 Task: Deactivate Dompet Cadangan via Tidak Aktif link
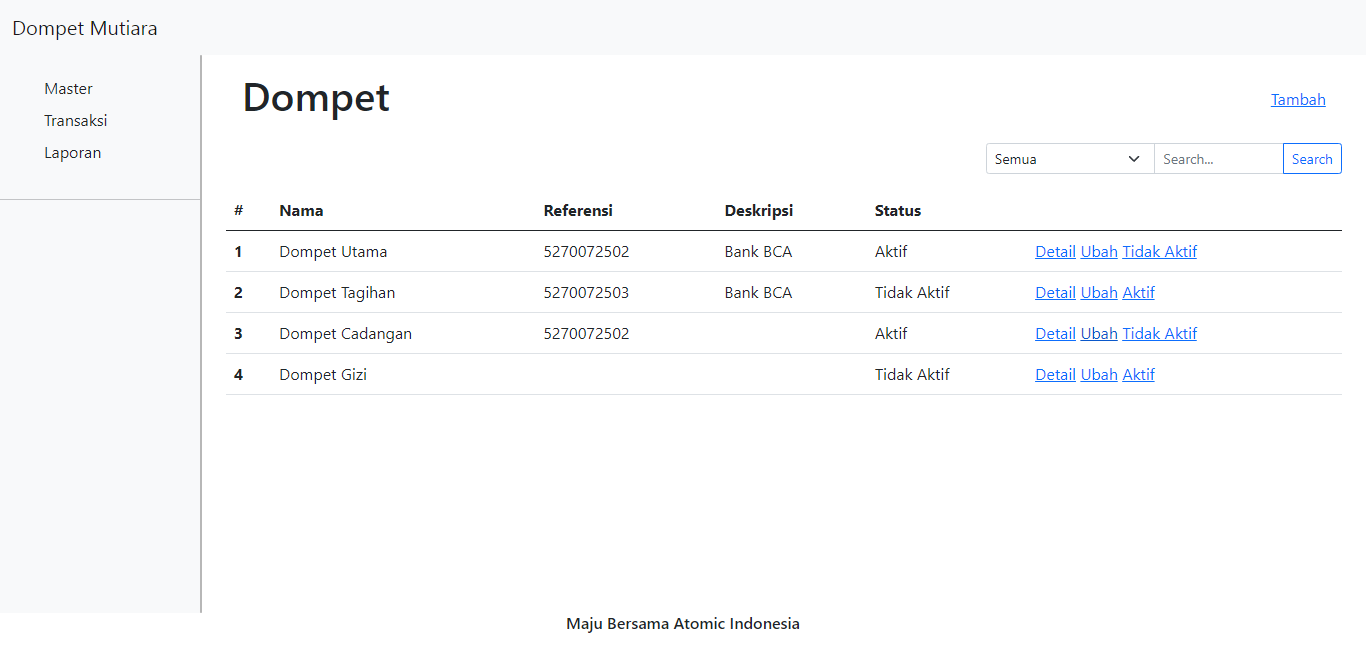coord(1159,333)
